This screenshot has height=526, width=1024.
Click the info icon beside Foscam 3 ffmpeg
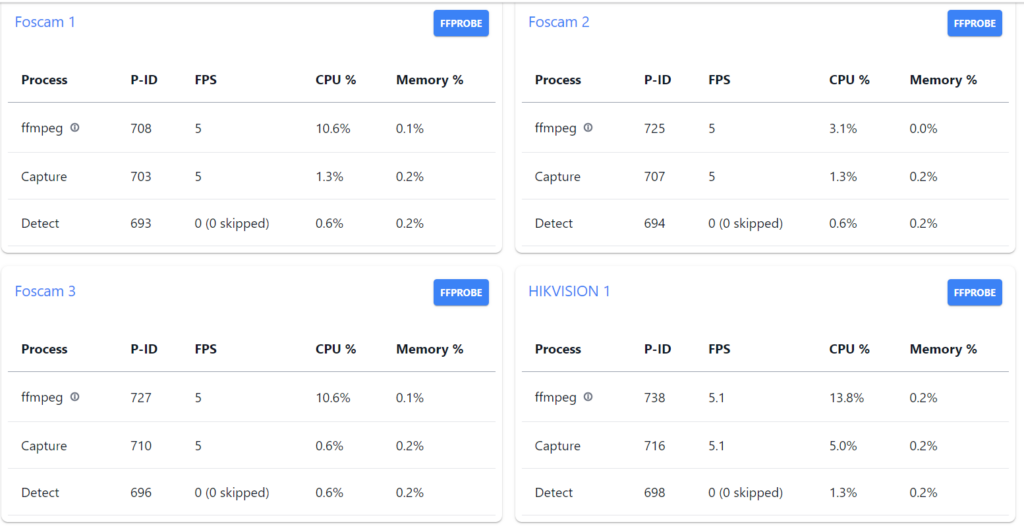click(x=75, y=397)
